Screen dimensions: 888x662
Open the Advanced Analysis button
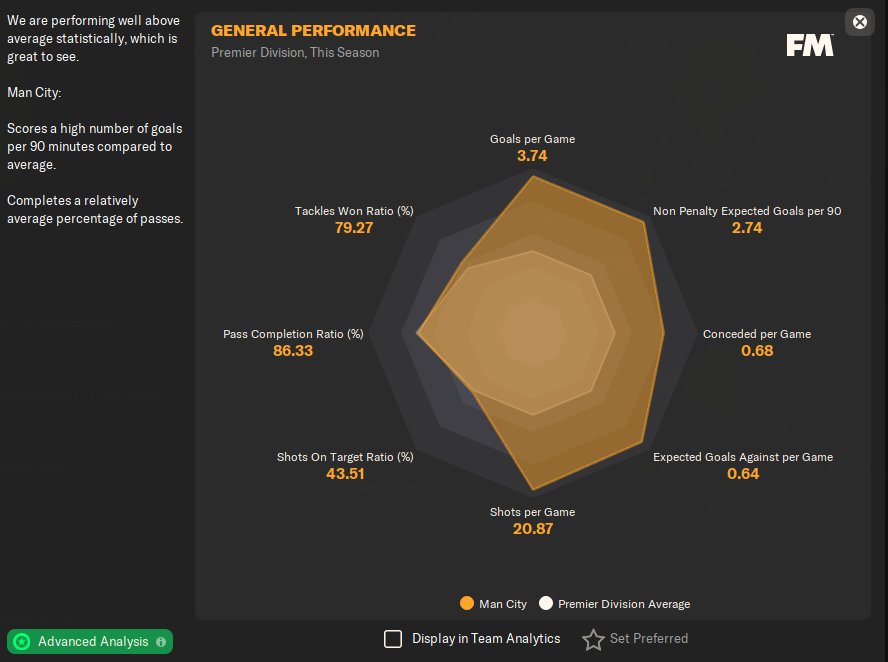tap(92, 642)
